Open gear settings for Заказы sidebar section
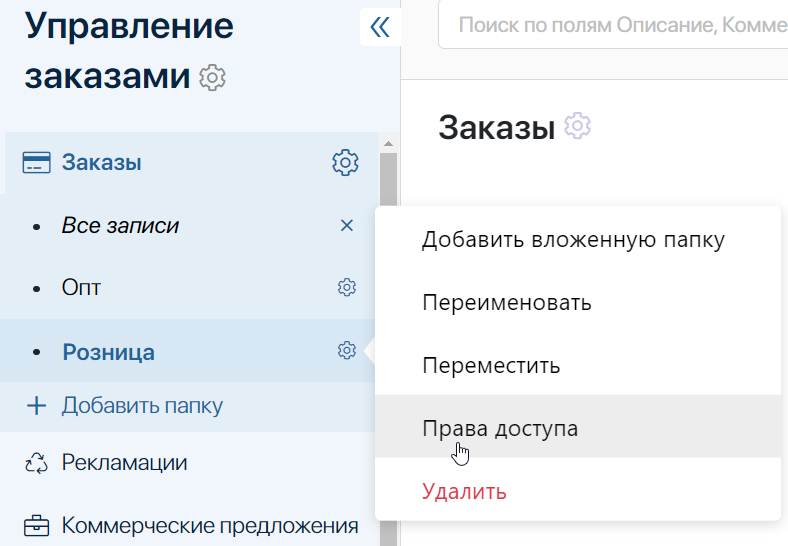The width and height of the screenshot is (788, 546). (345, 162)
